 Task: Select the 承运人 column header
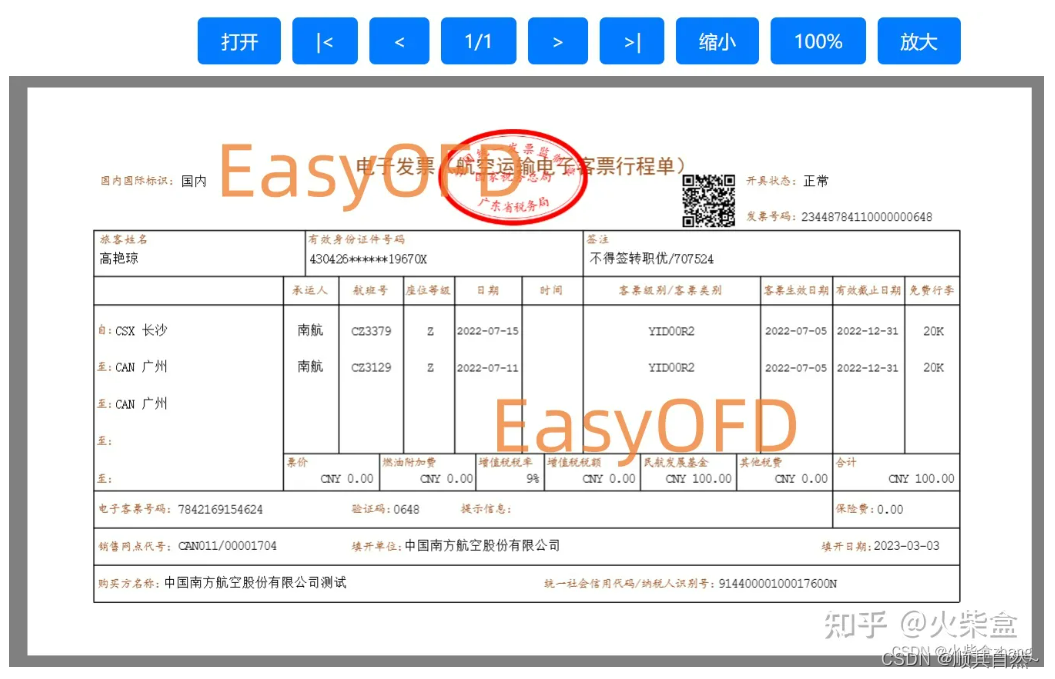310,290
